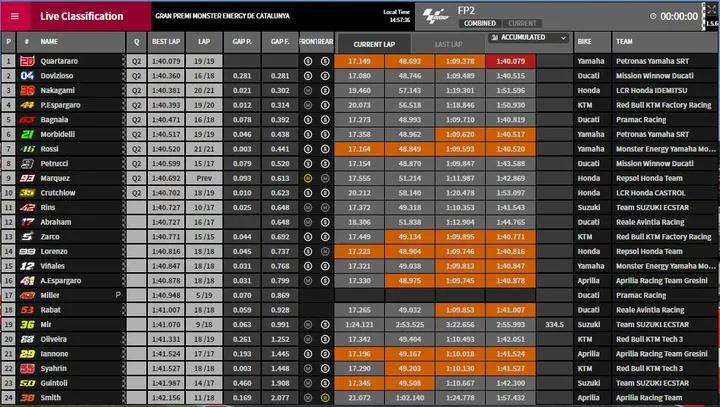Click the session timer clock icon
720x407 pixels.
pos(653,16)
